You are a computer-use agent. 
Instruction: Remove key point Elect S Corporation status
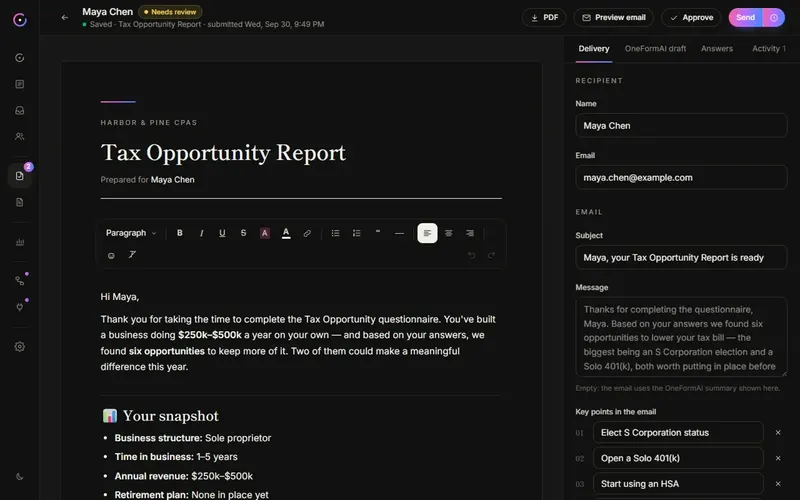coord(778,433)
